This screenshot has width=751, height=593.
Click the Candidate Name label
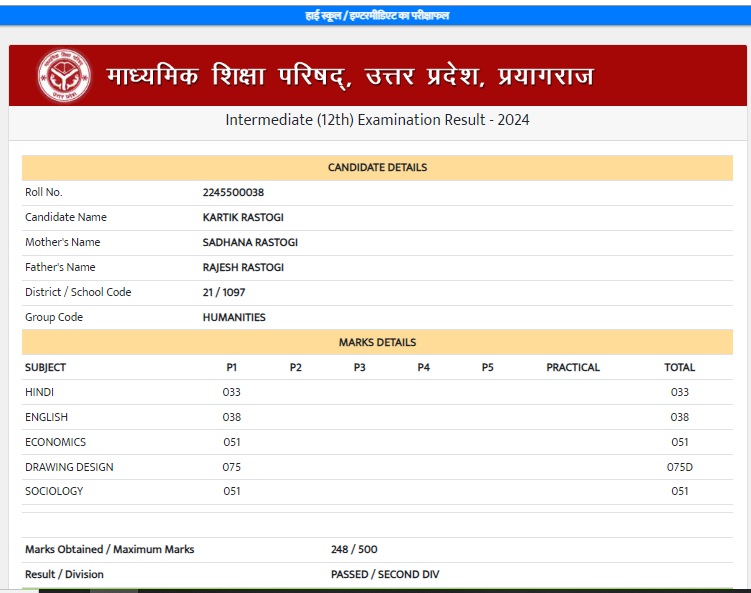[x=66, y=217]
